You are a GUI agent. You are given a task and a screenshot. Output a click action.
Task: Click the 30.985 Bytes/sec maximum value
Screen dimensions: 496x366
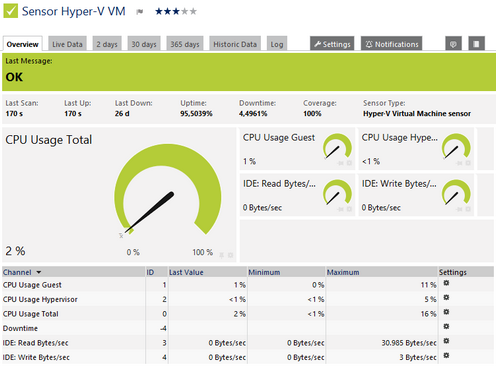point(409,343)
